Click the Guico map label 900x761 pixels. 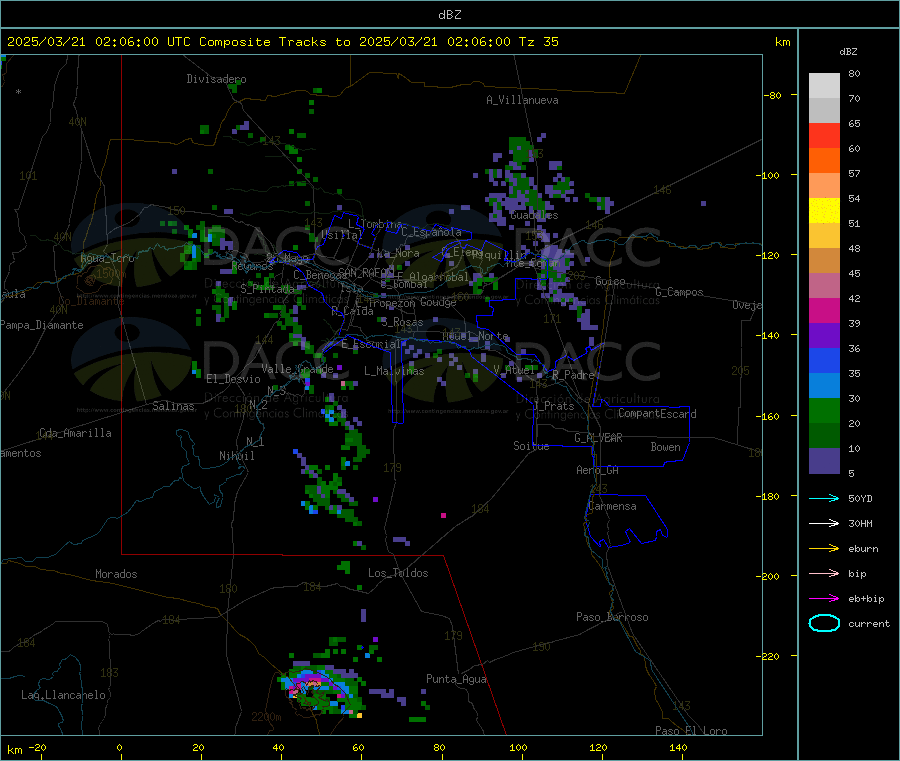point(610,281)
